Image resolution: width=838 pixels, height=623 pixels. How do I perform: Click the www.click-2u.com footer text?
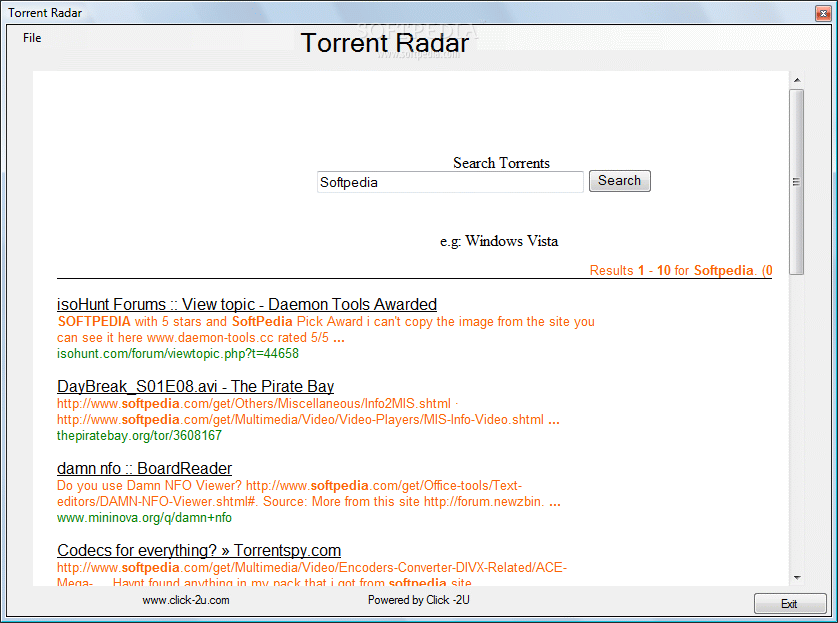tap(186, 600)
